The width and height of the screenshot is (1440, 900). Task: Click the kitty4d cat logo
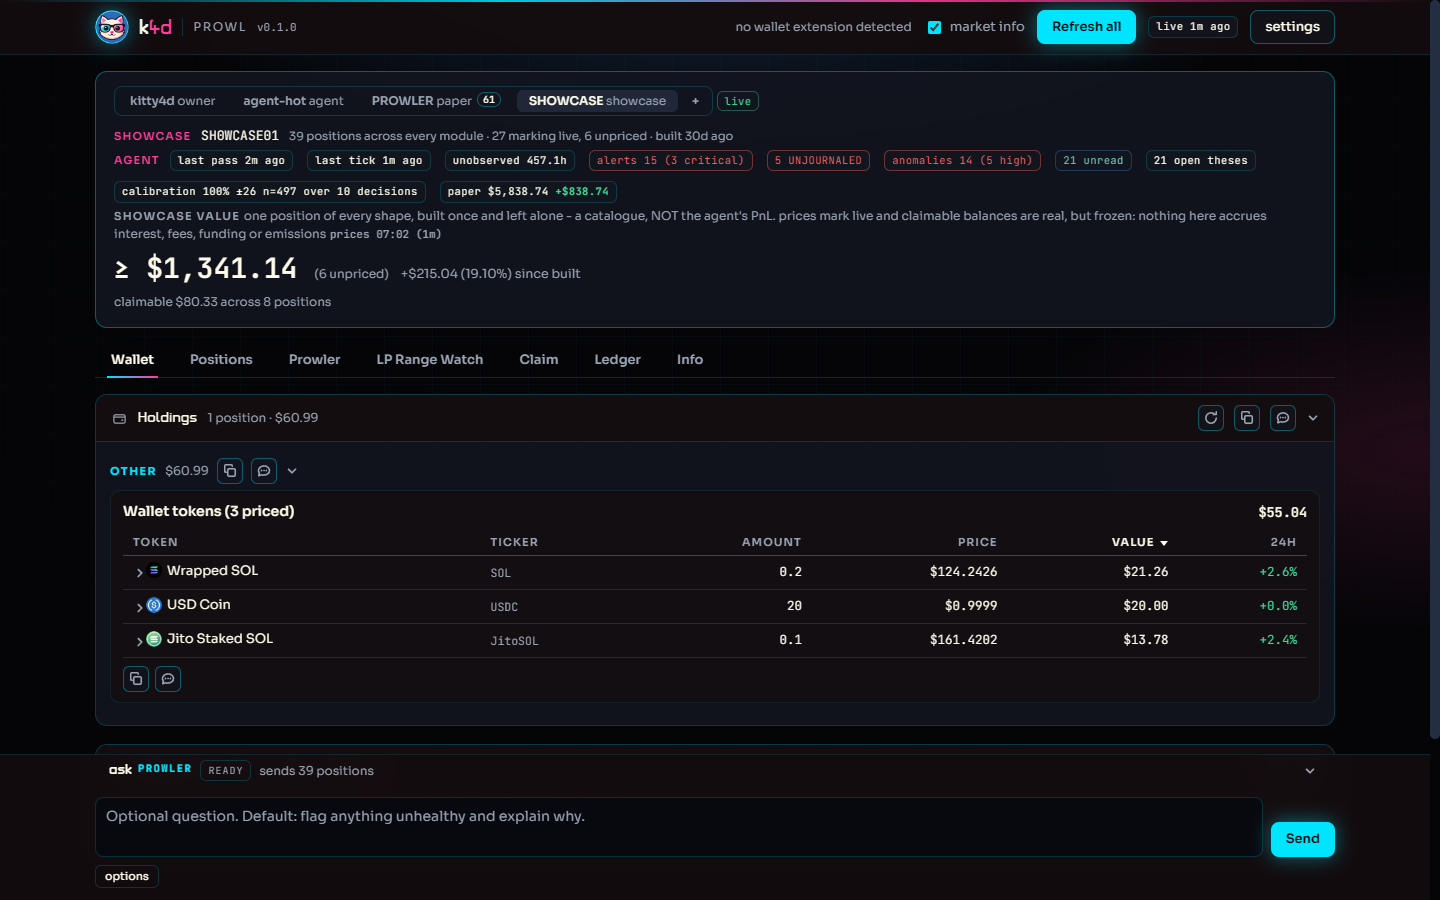[x=112, y=27]
